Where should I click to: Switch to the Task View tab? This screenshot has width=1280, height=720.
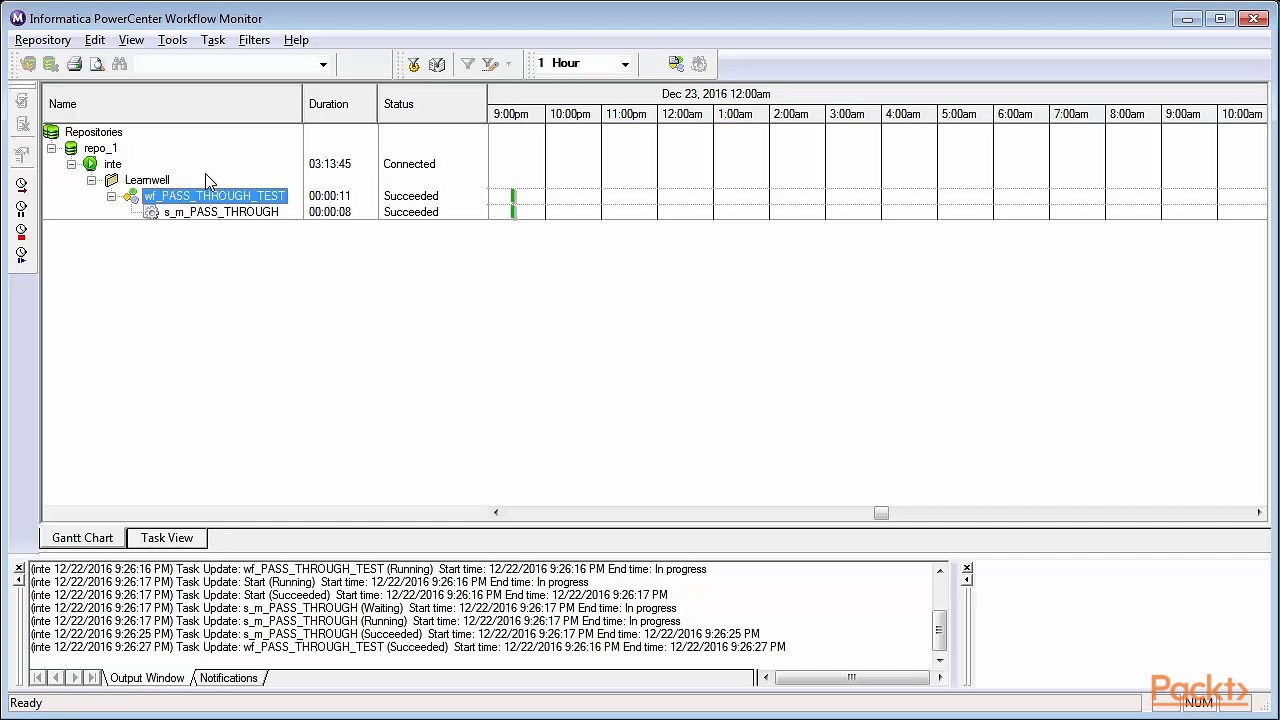point(167,538)
